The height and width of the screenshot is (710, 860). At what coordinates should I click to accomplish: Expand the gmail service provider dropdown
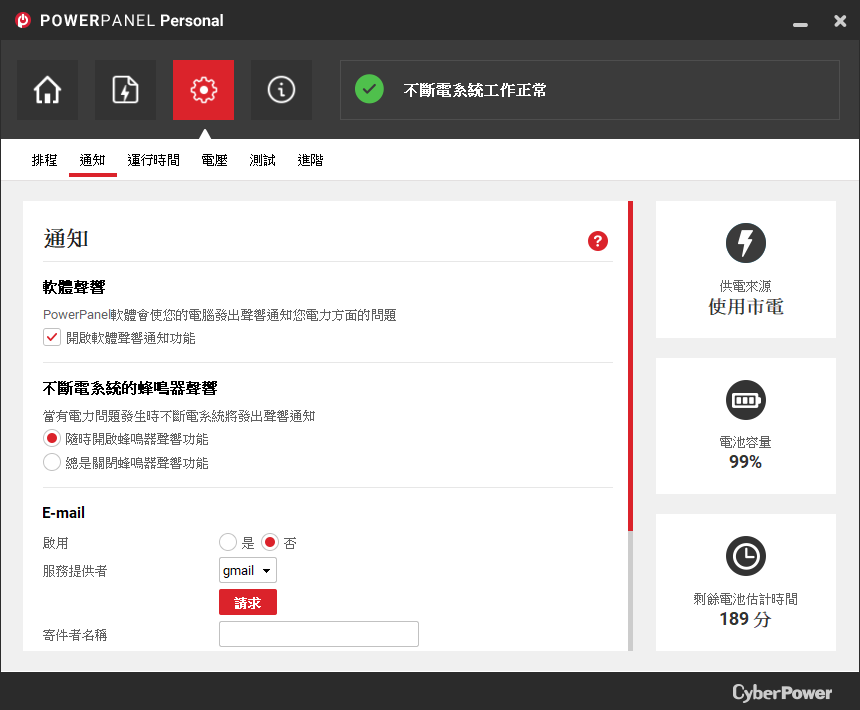248,570
